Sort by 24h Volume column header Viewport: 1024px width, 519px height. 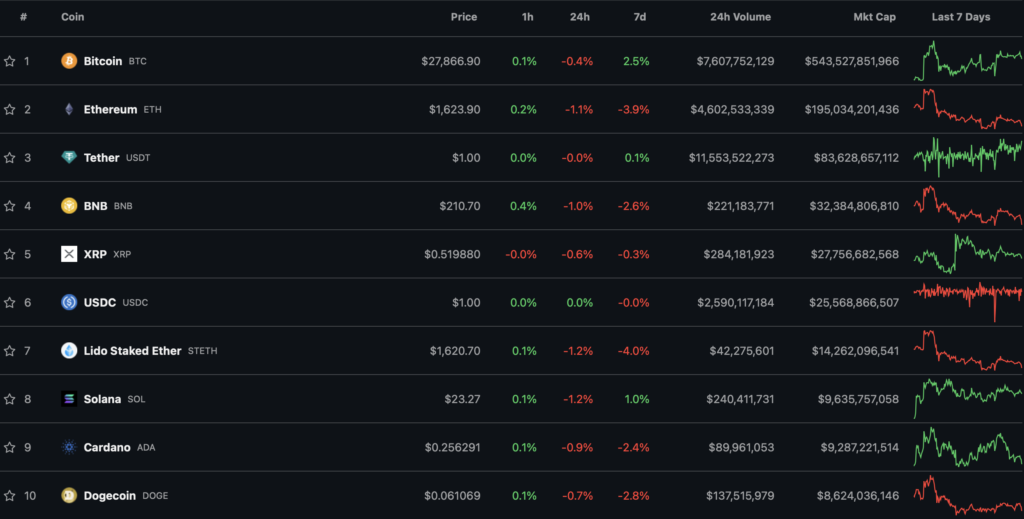(x=740, y=17)
